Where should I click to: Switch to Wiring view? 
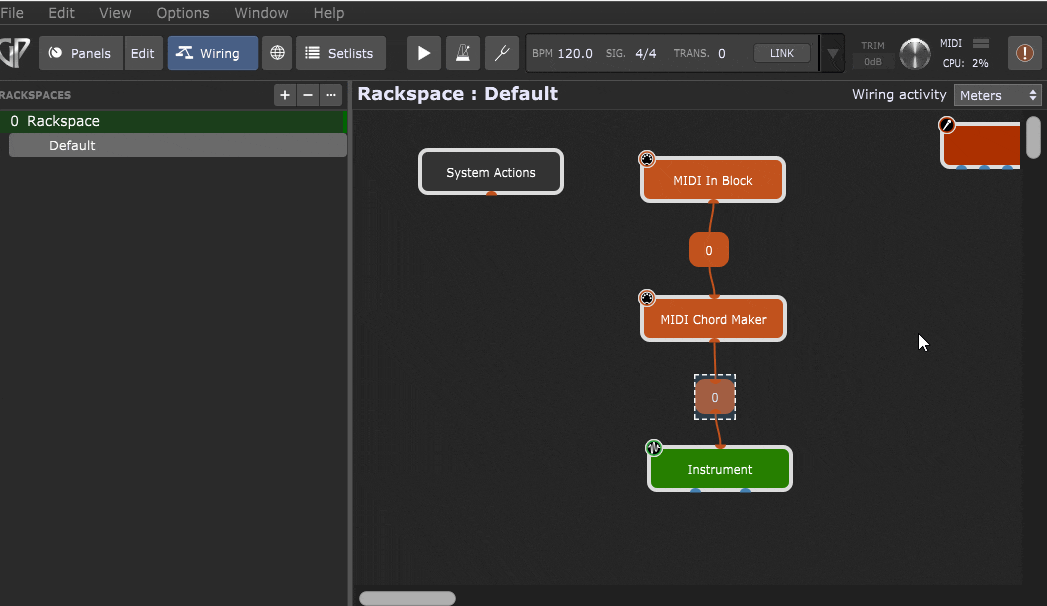(212, 53)
